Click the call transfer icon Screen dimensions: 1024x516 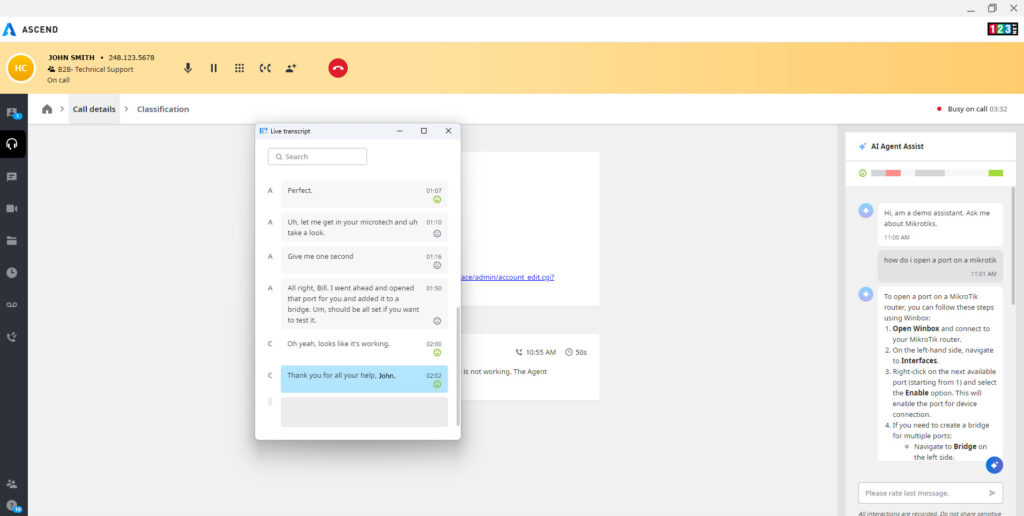pos(265,68)
